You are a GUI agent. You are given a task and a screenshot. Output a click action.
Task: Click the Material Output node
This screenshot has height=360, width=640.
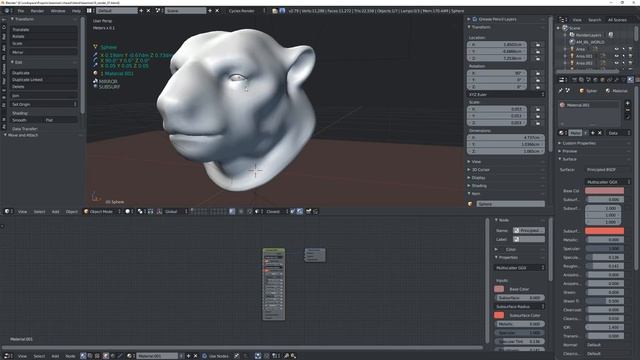point(315,255)
